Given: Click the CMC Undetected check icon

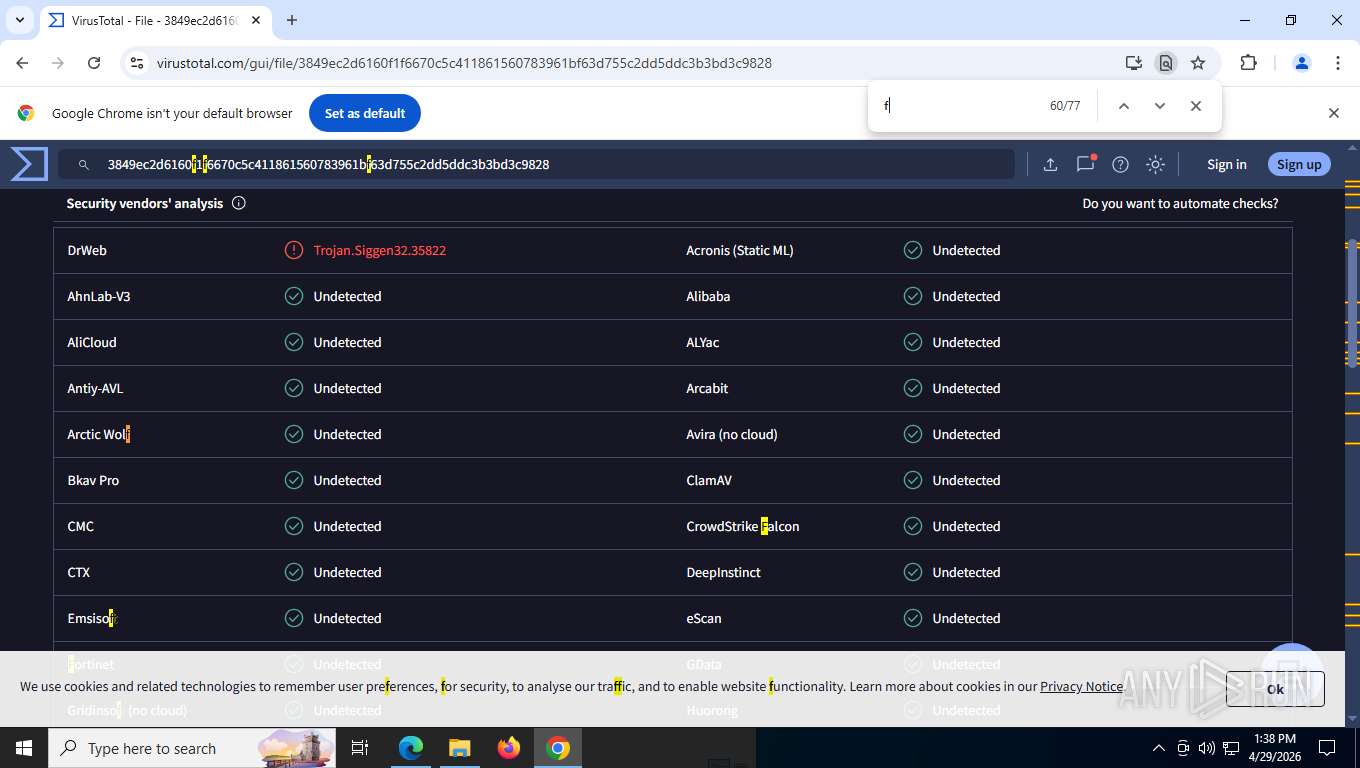Looking at the screenshot, I should 294,526.
